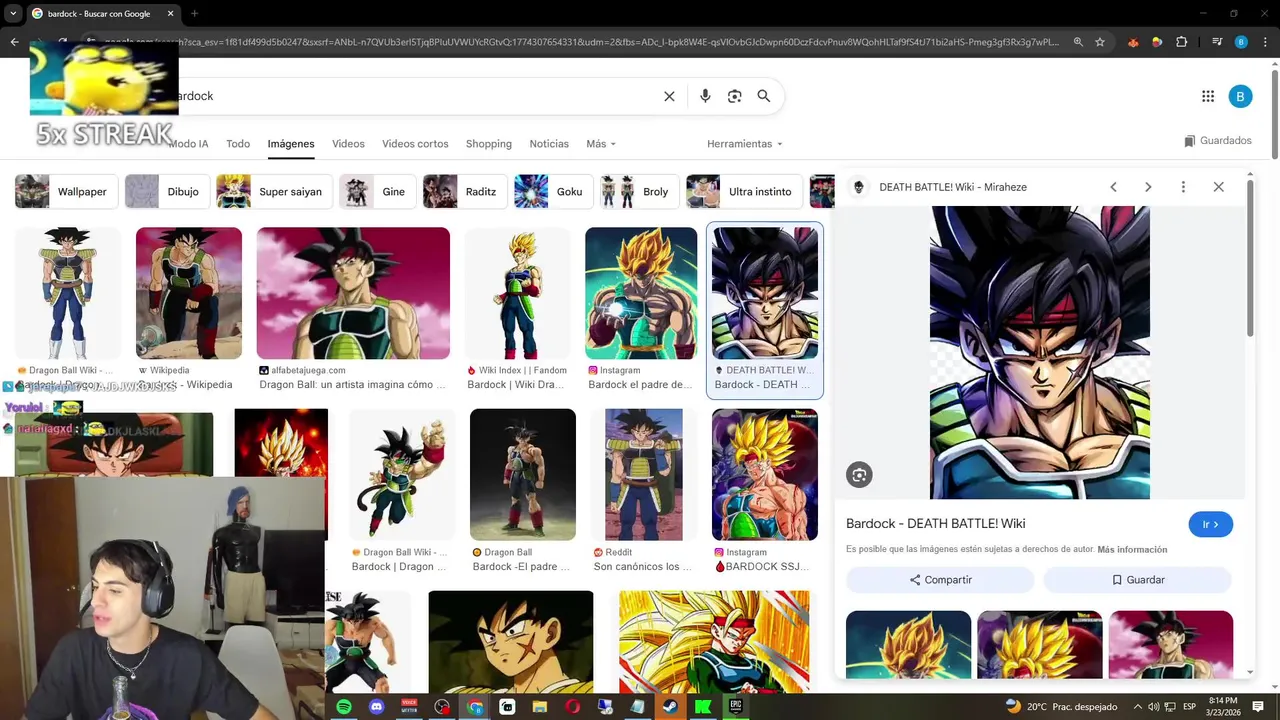Open Instagram 'Bardock el padre de' result
Image resolution: width=1280 pixels, height=720 pixels.
(641, 293)
